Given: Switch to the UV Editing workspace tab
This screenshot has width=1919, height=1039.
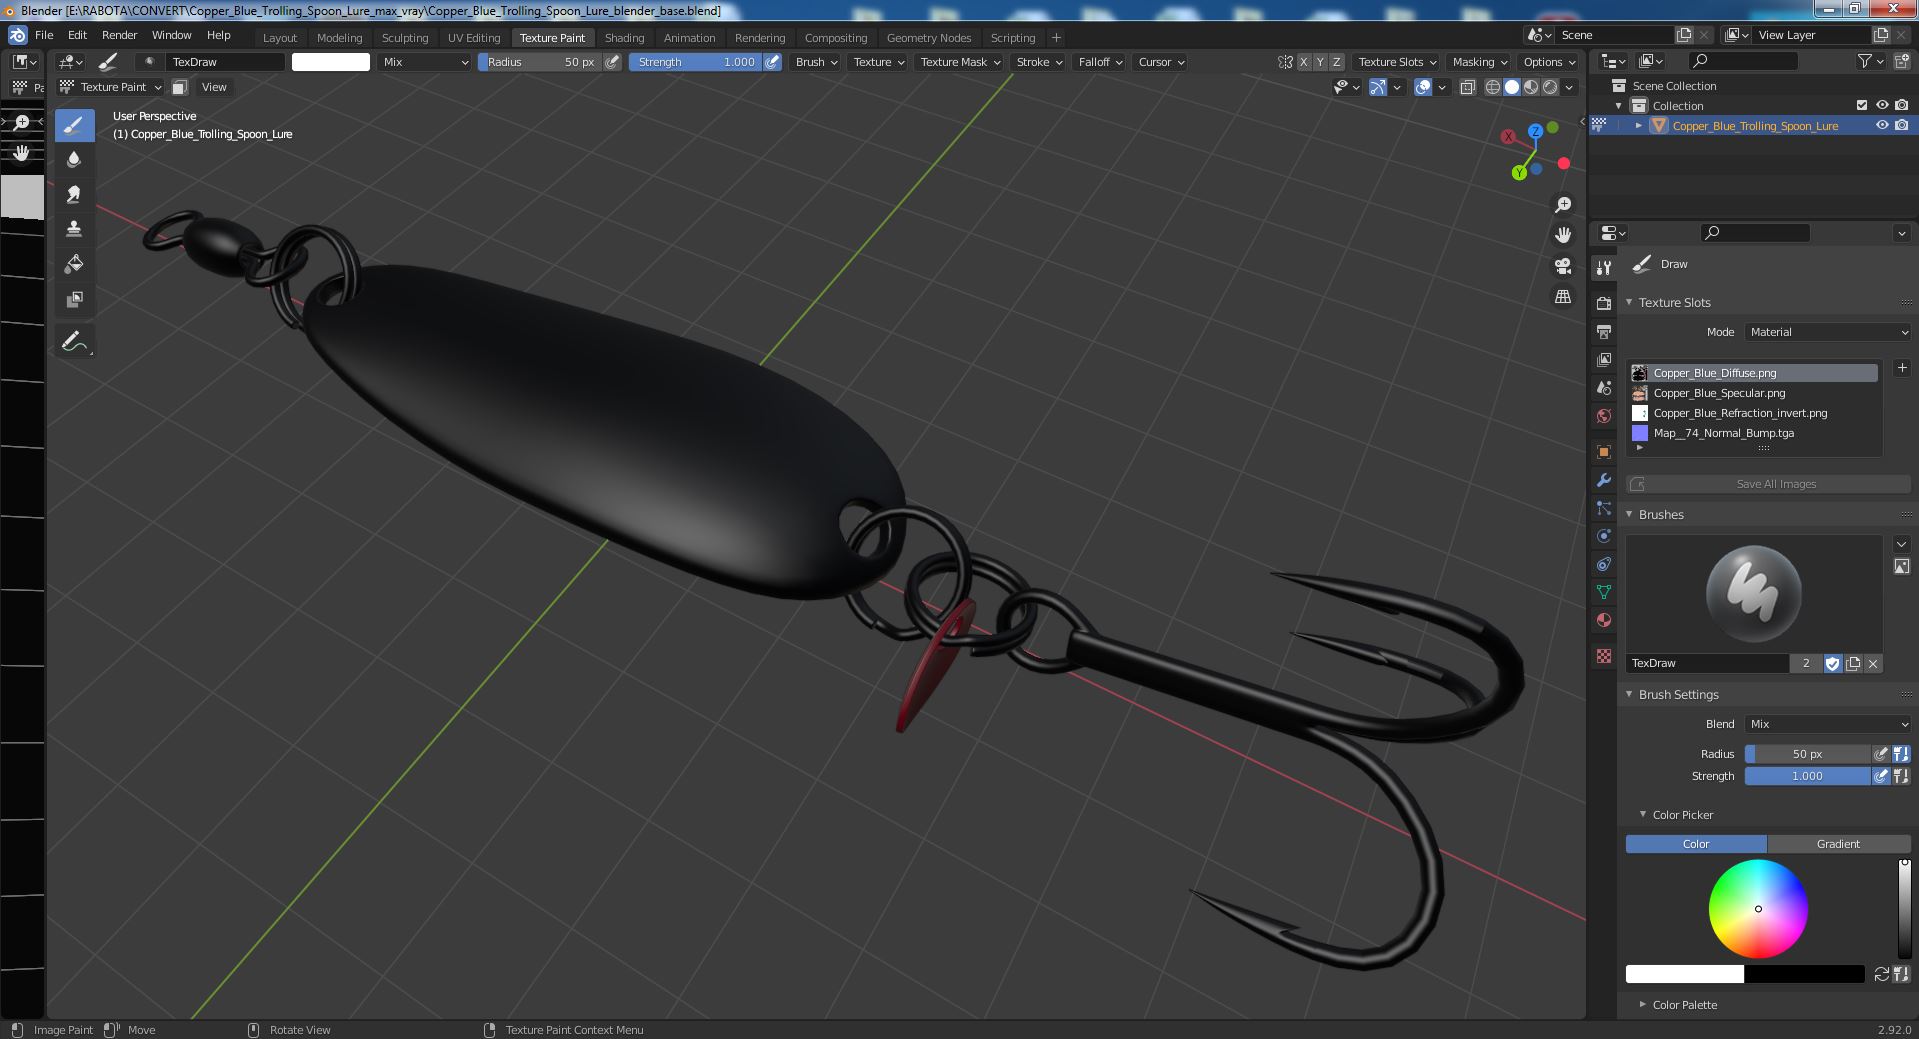Looking at the screenshot, I should [x=474, y=38].
